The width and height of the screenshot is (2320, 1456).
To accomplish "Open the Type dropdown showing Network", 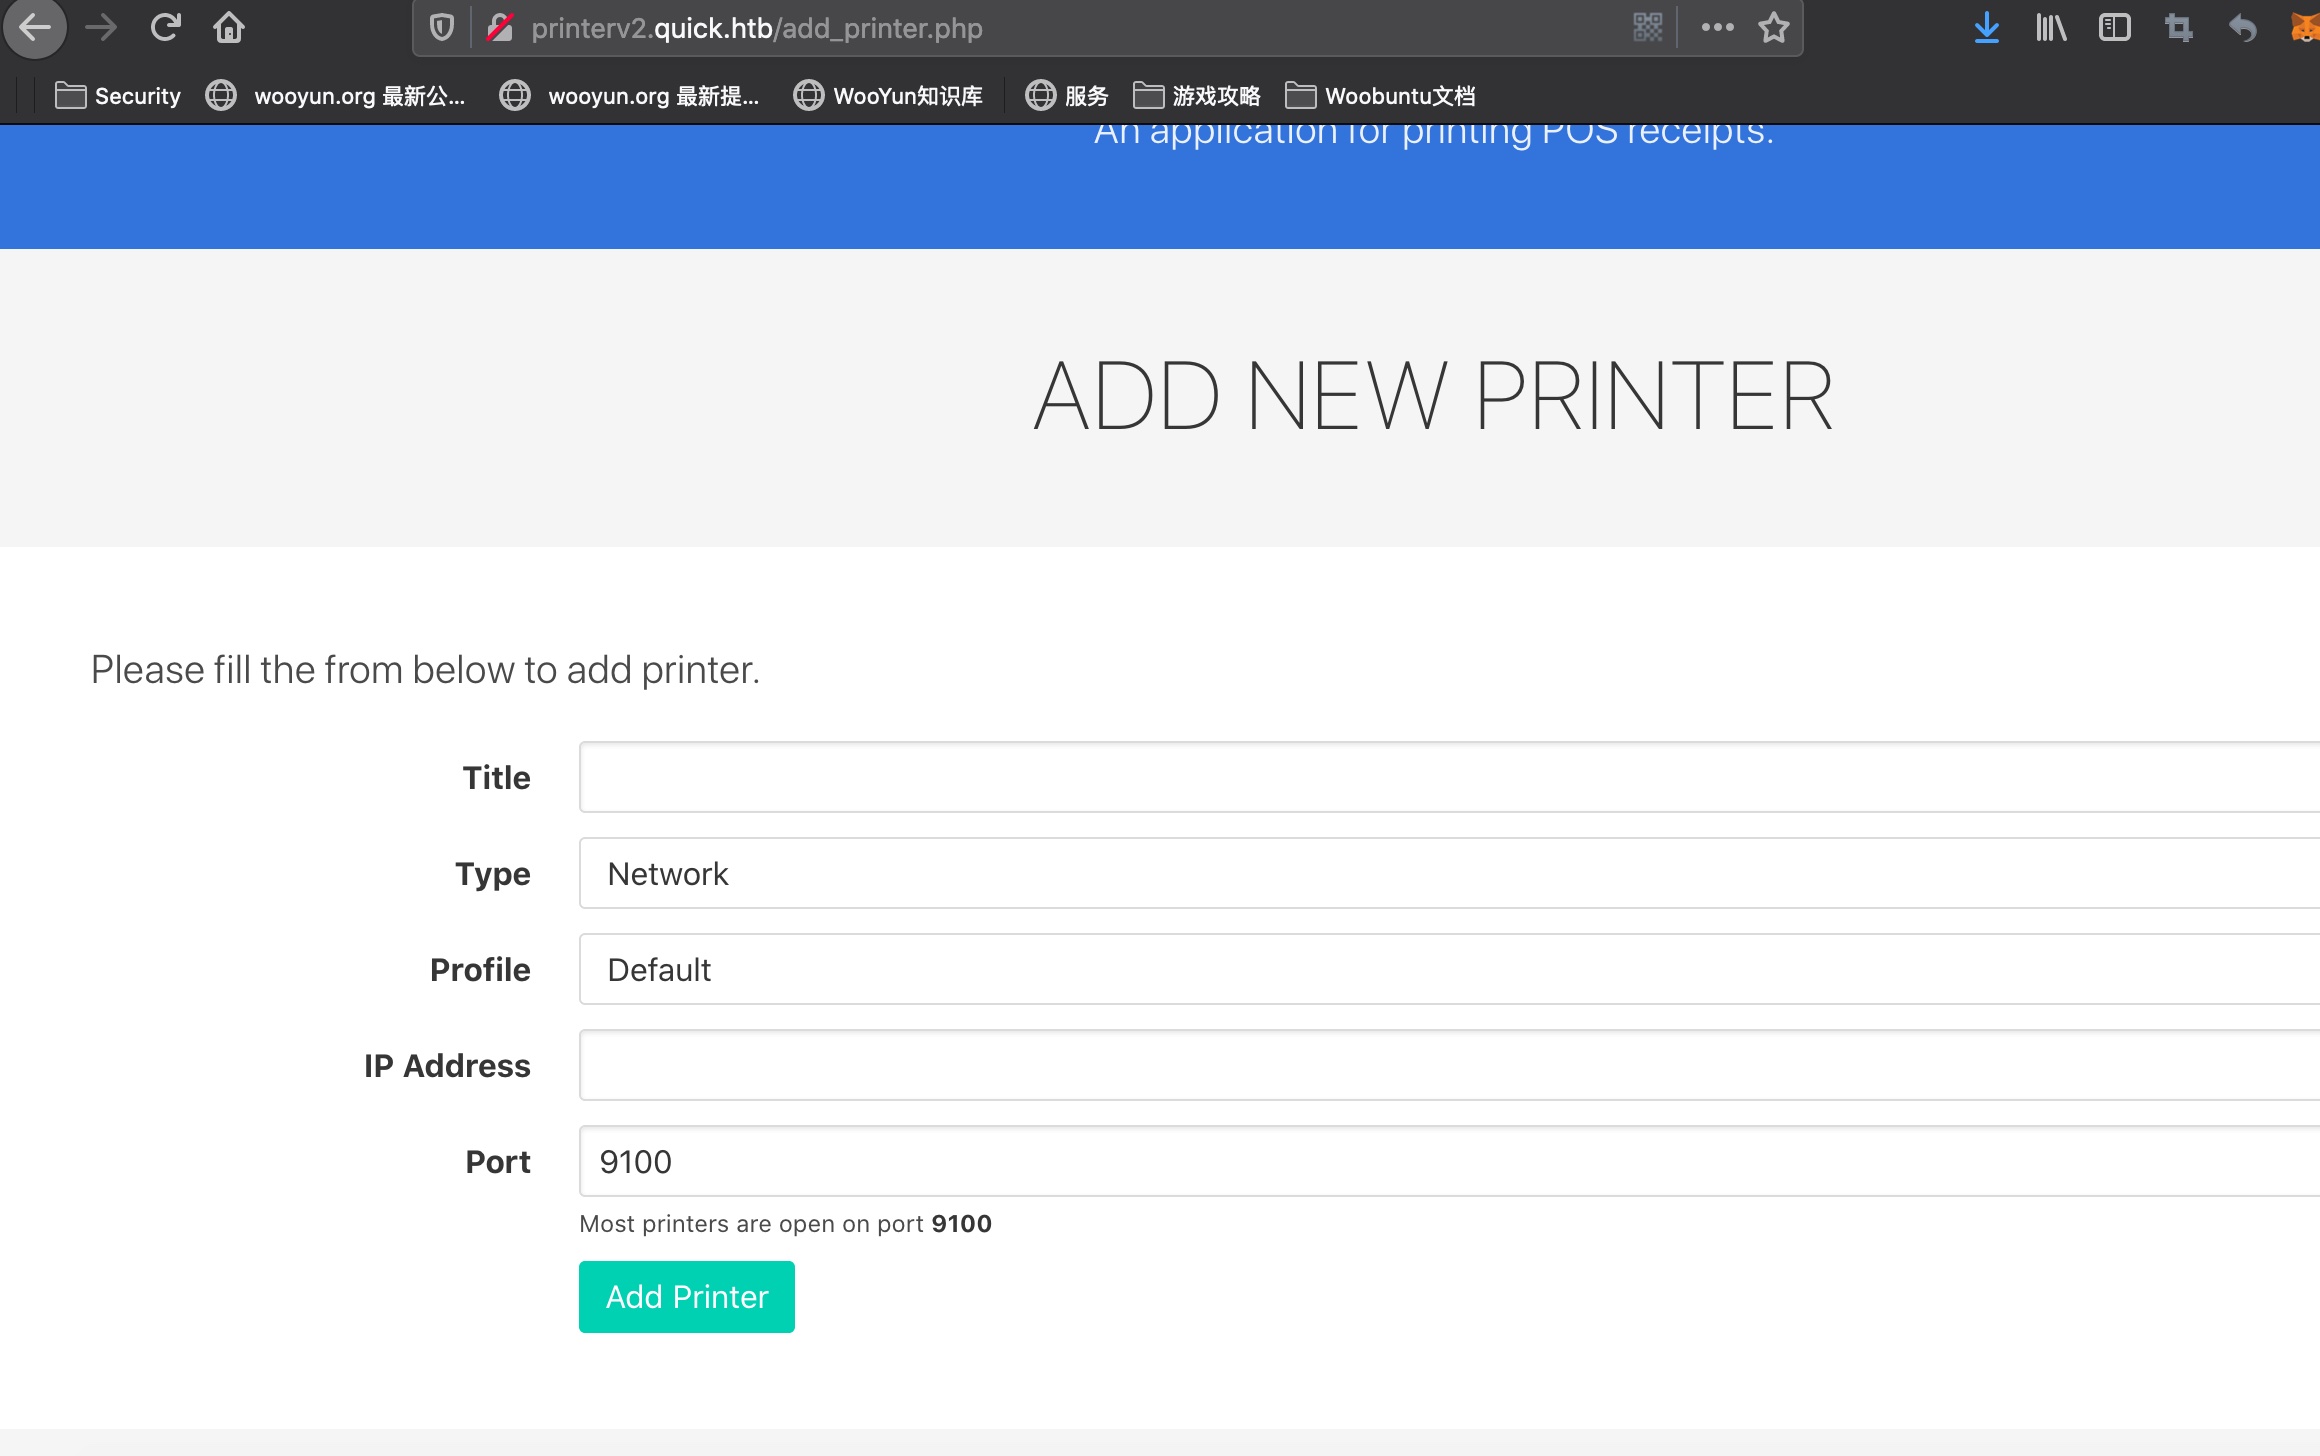I will [x=1448, y=874].
